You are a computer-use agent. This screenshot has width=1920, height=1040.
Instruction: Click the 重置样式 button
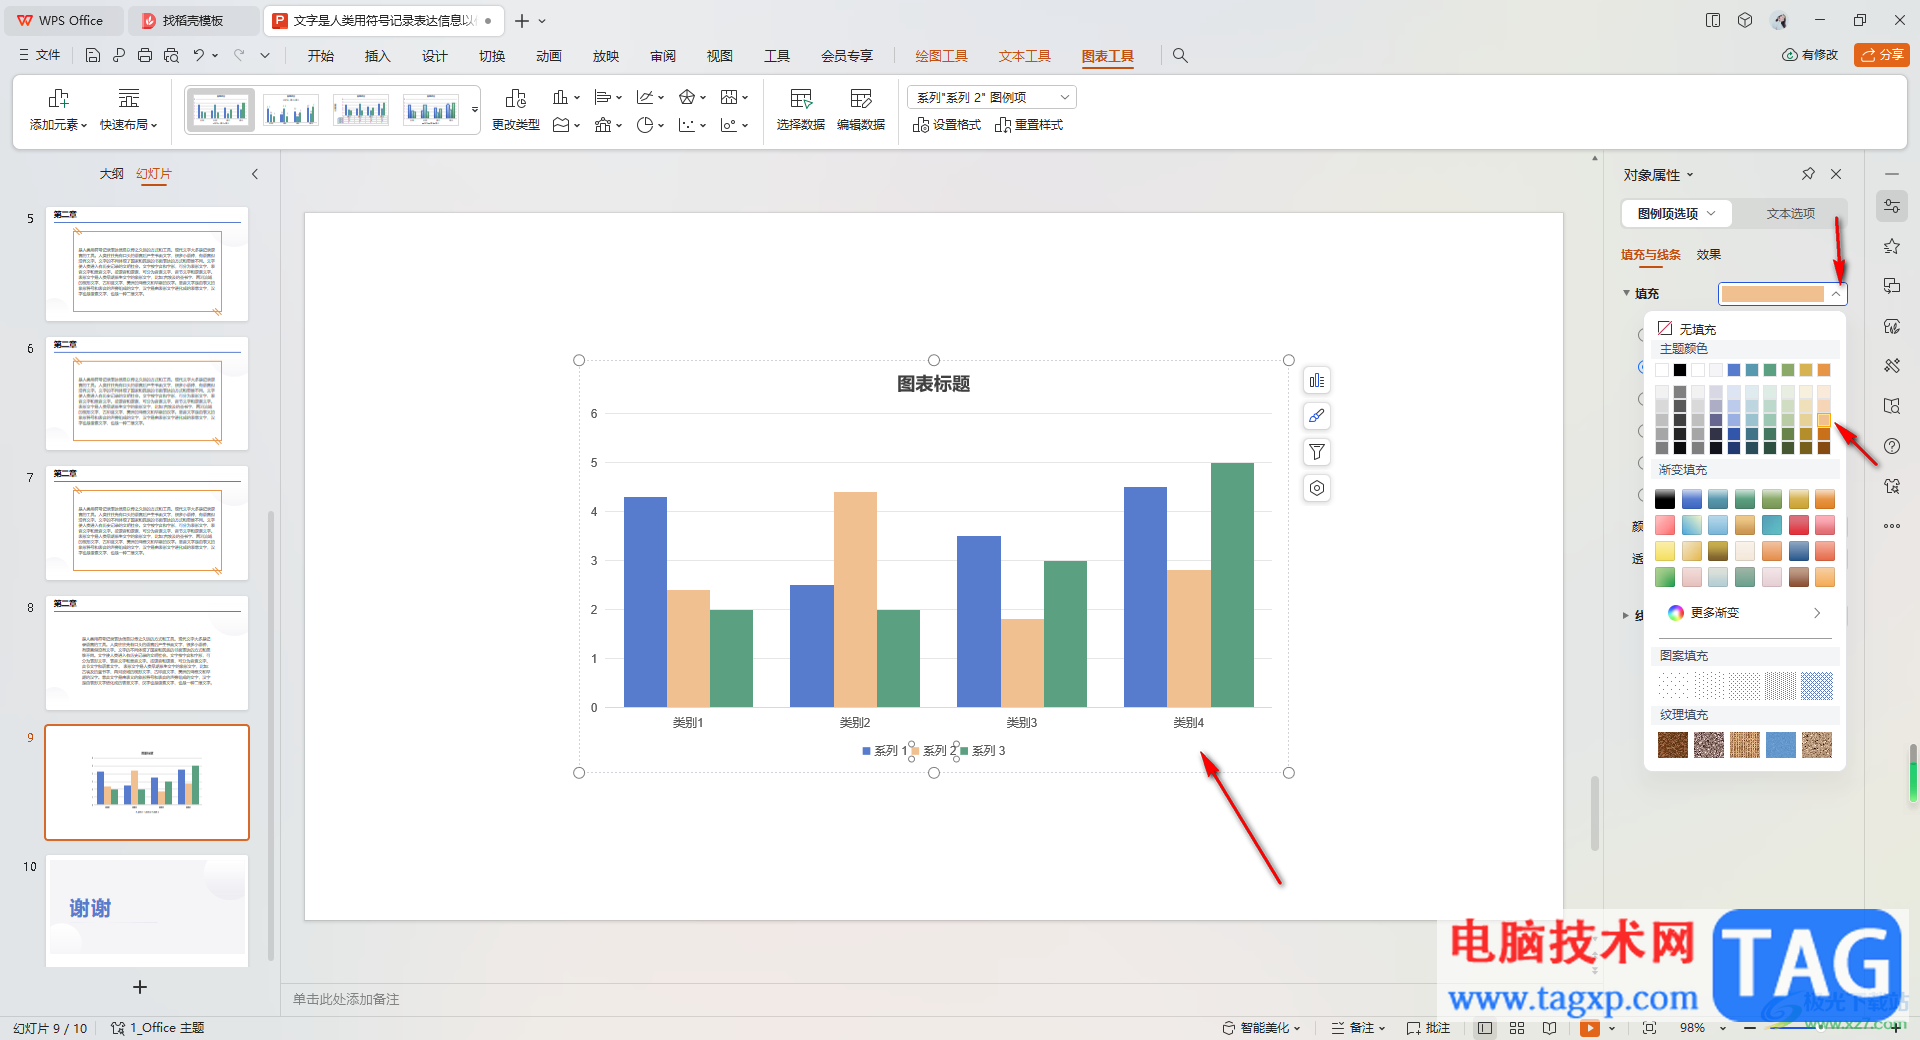1029,125
